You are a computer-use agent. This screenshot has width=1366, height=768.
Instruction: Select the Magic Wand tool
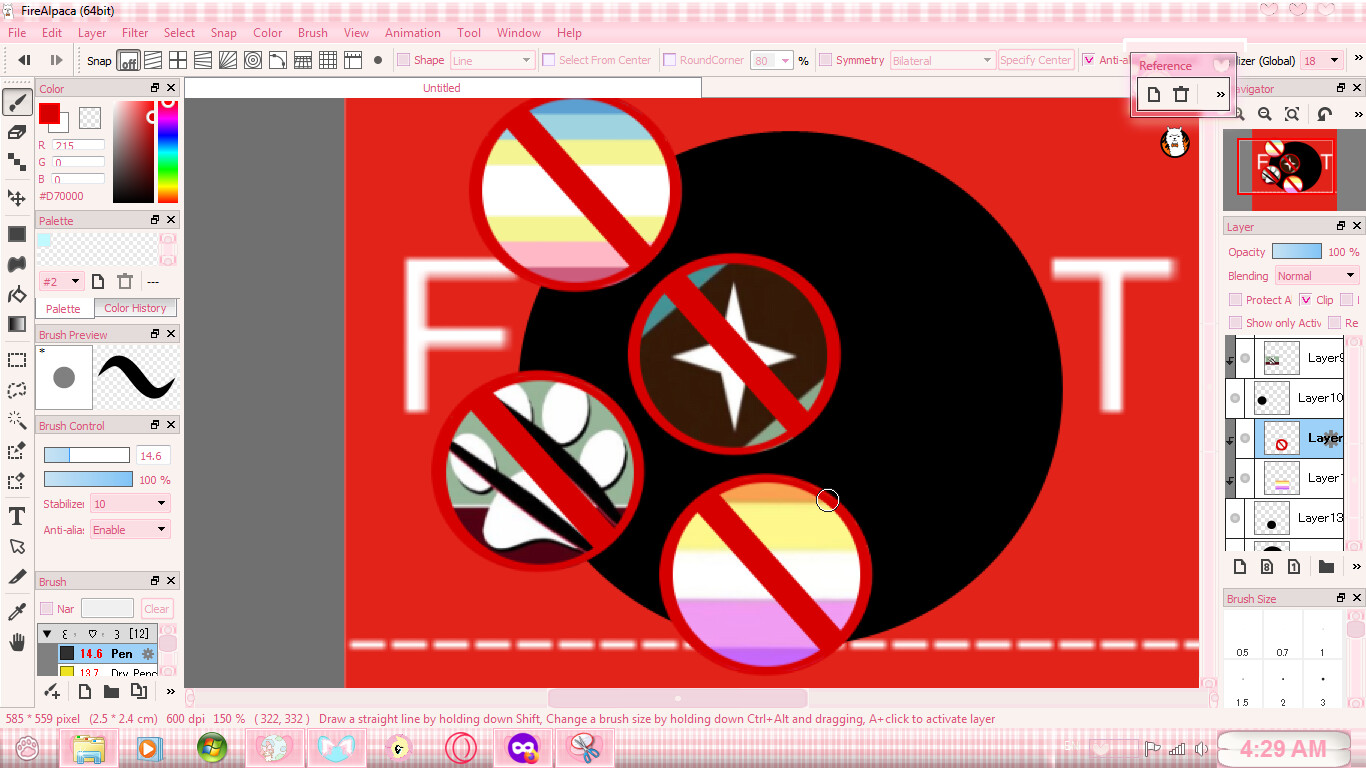[17, 420]
